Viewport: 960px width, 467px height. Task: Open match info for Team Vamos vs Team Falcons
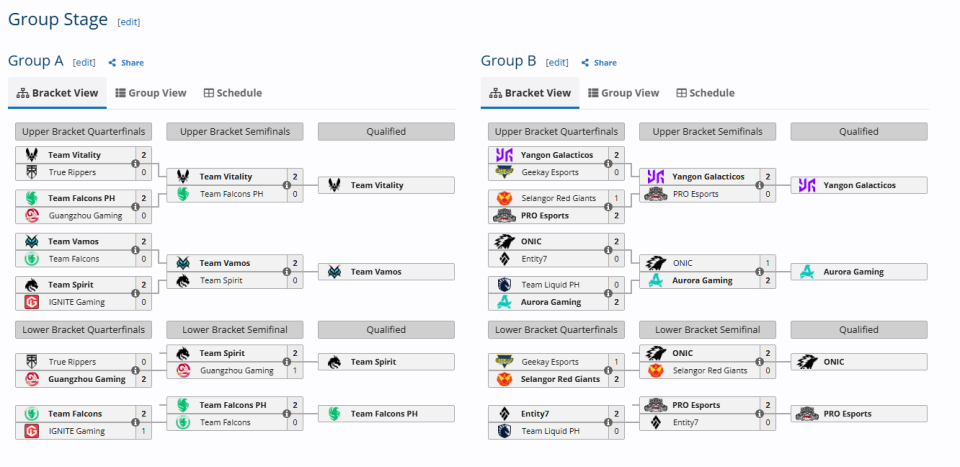pos(136,250)
